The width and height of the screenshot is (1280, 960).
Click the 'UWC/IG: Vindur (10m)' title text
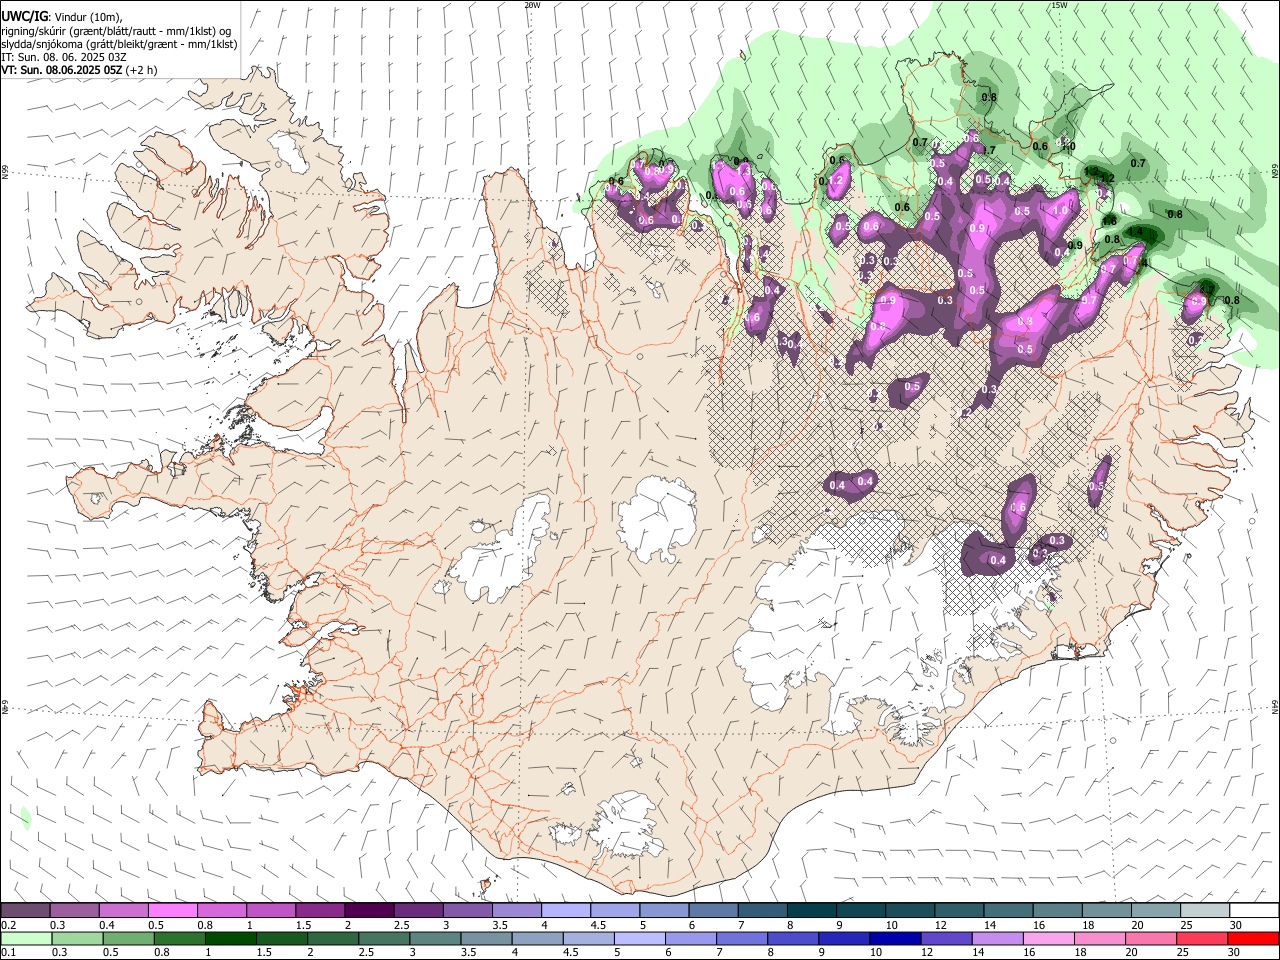point(62,17)
